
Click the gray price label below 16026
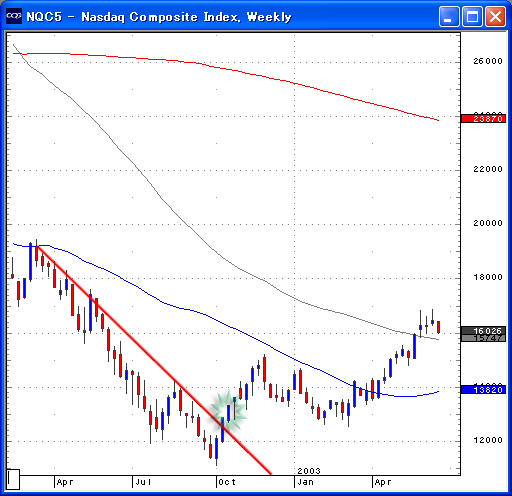(x=483, y=338)
